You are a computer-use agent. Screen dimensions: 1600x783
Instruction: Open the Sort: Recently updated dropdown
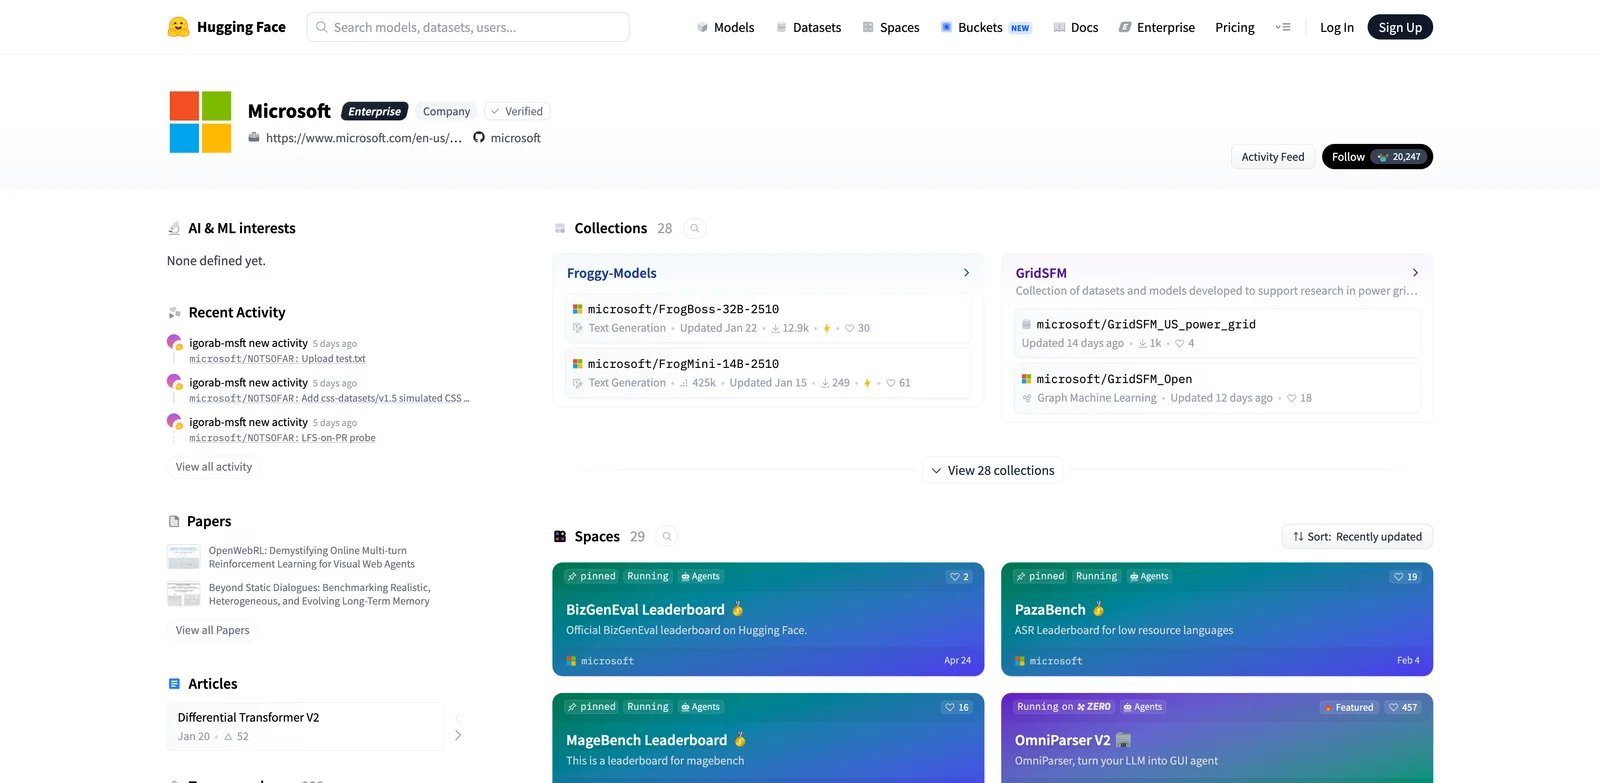click(x=1357, y=537)
